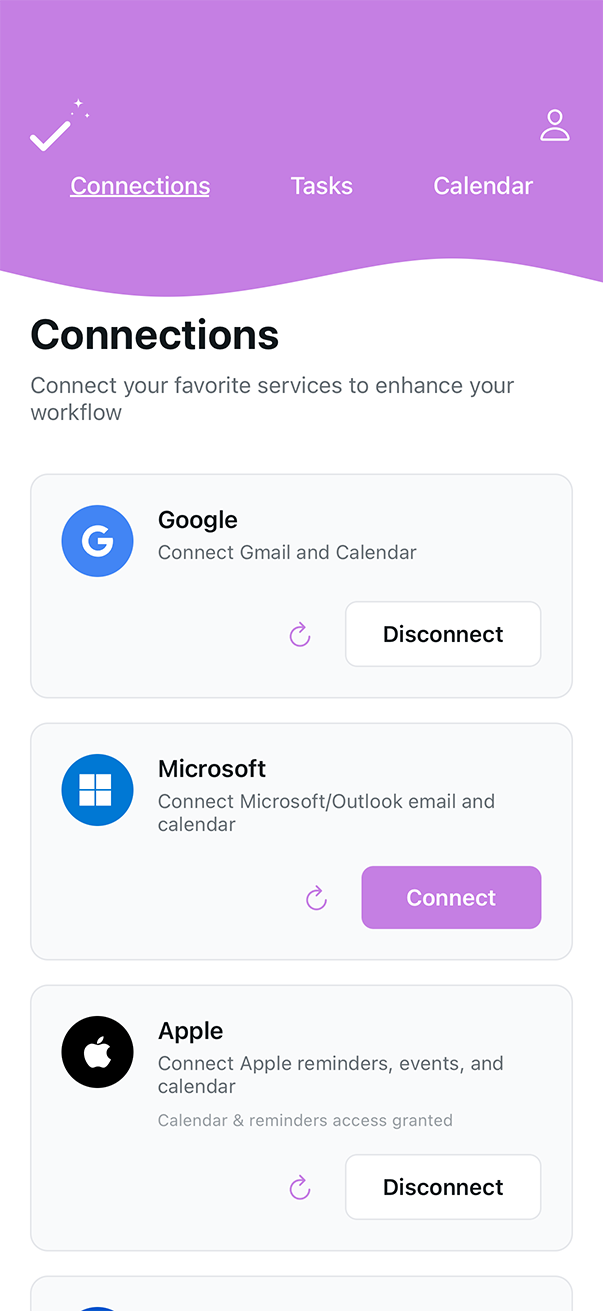Open the Calendar tab

tap(483, 186)
